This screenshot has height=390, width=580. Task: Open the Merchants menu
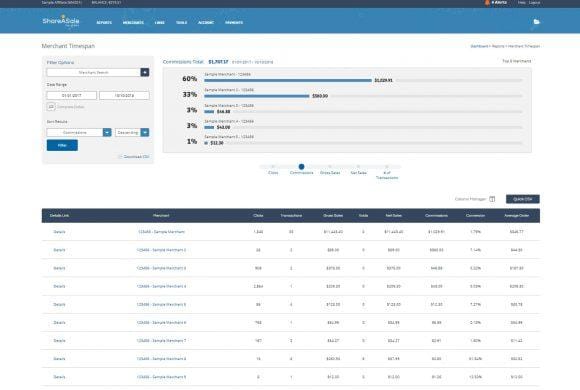tap(133, 23)
